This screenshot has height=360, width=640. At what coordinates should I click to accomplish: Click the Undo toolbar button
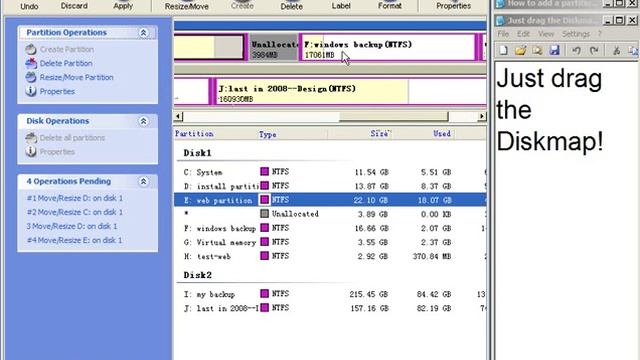point(29,6)
